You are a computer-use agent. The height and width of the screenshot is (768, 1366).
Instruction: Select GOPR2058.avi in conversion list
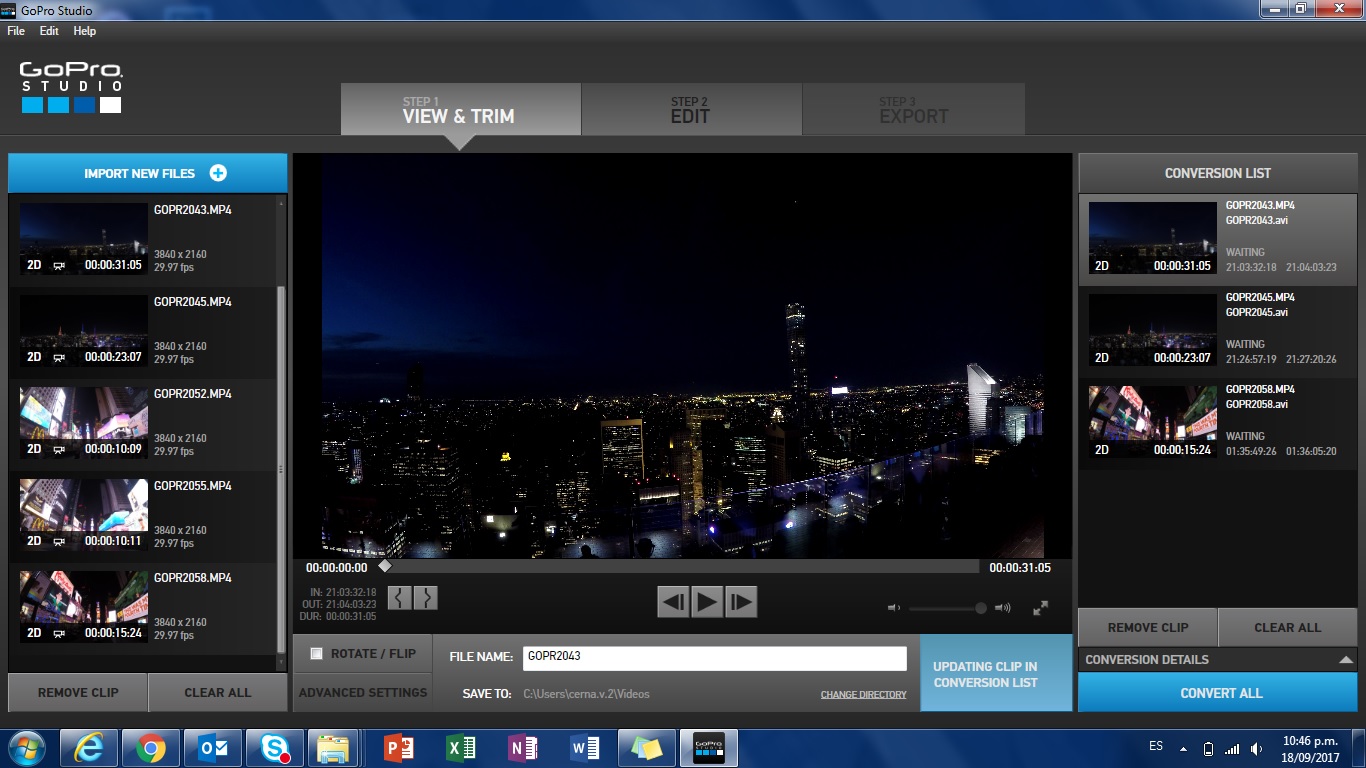coord(1217,423)
